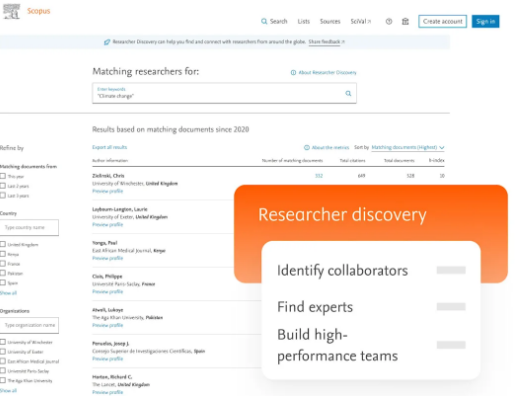Click author name Penuelas, Josep J.

point(111,343)
